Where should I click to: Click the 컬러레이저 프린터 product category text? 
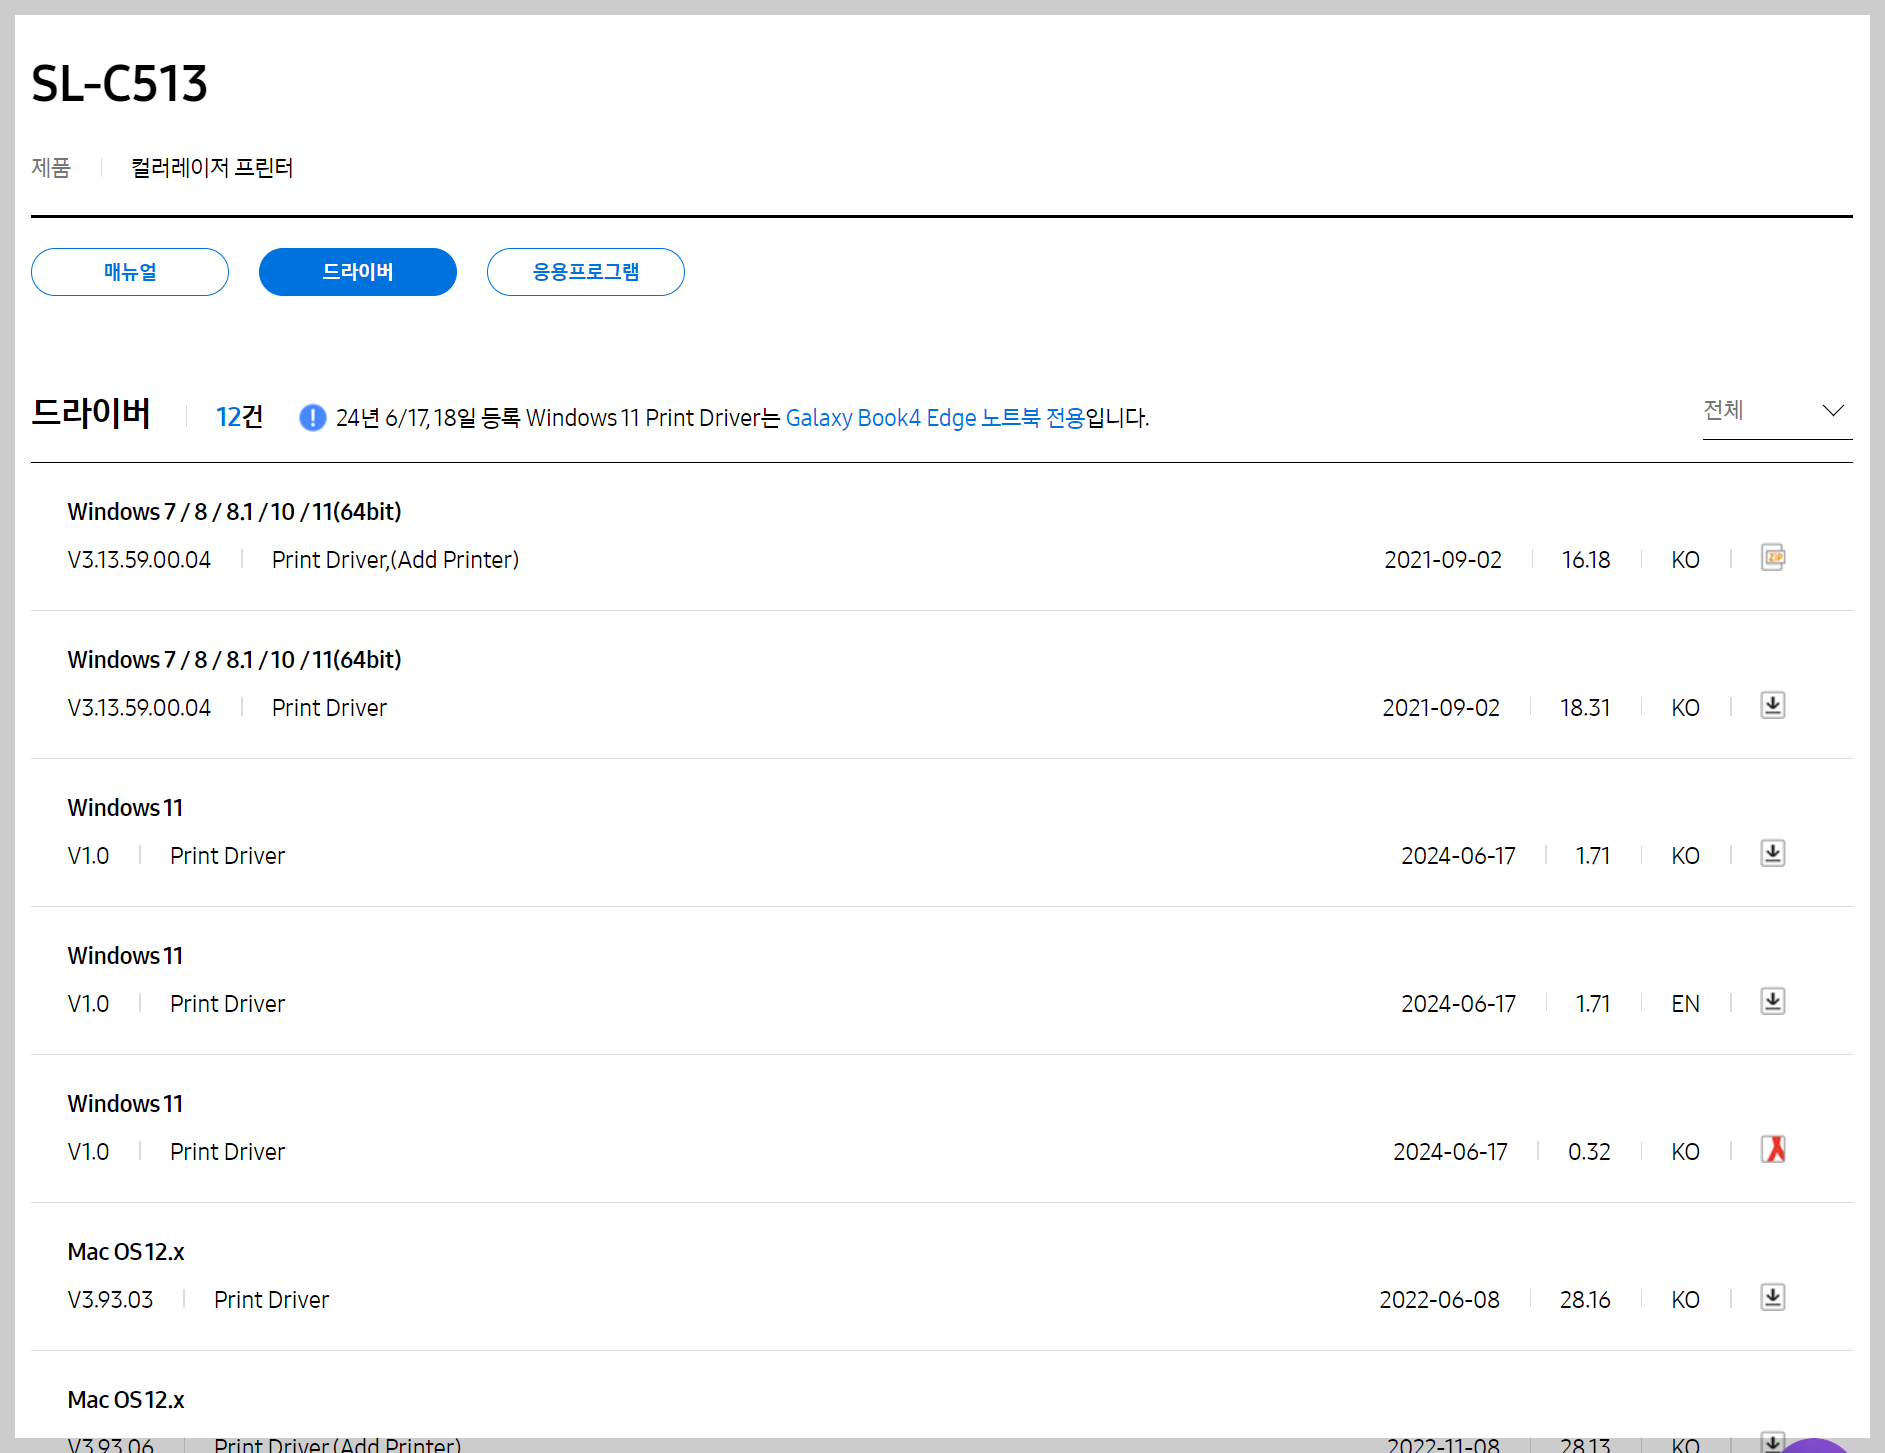(212, 167)
